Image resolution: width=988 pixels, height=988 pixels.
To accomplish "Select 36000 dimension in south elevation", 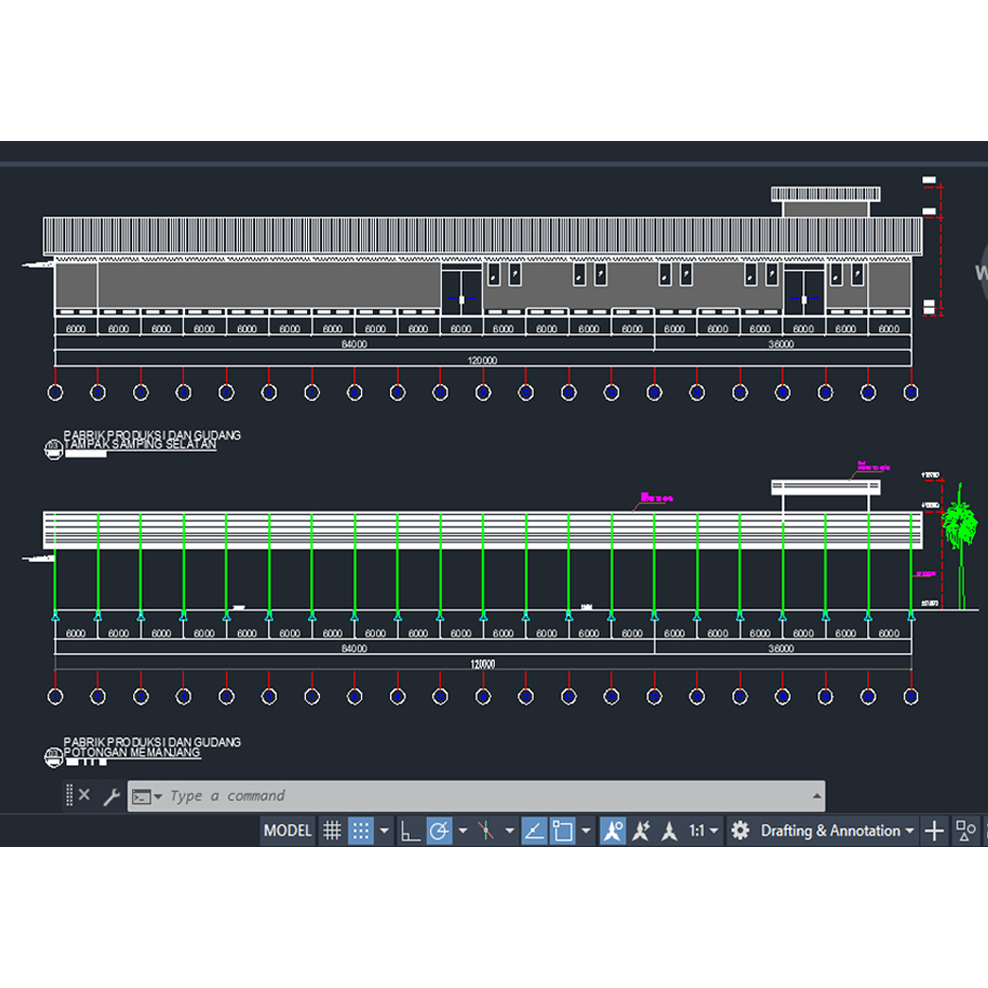I will (781, 344).
